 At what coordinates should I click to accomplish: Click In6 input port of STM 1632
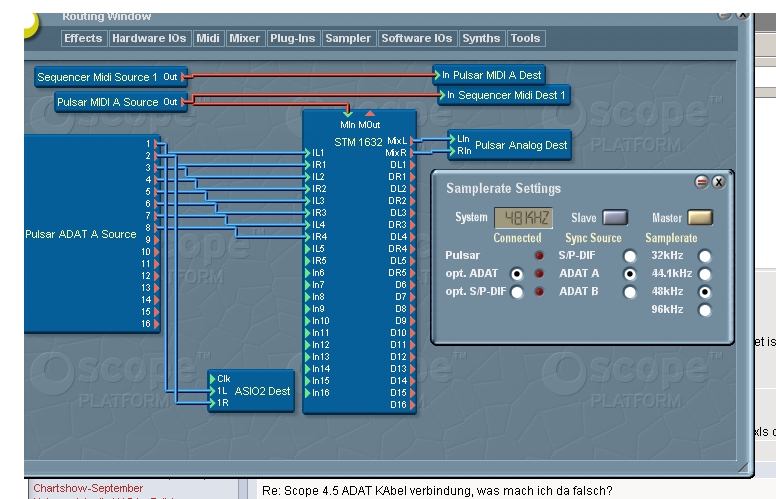point(307,273)
